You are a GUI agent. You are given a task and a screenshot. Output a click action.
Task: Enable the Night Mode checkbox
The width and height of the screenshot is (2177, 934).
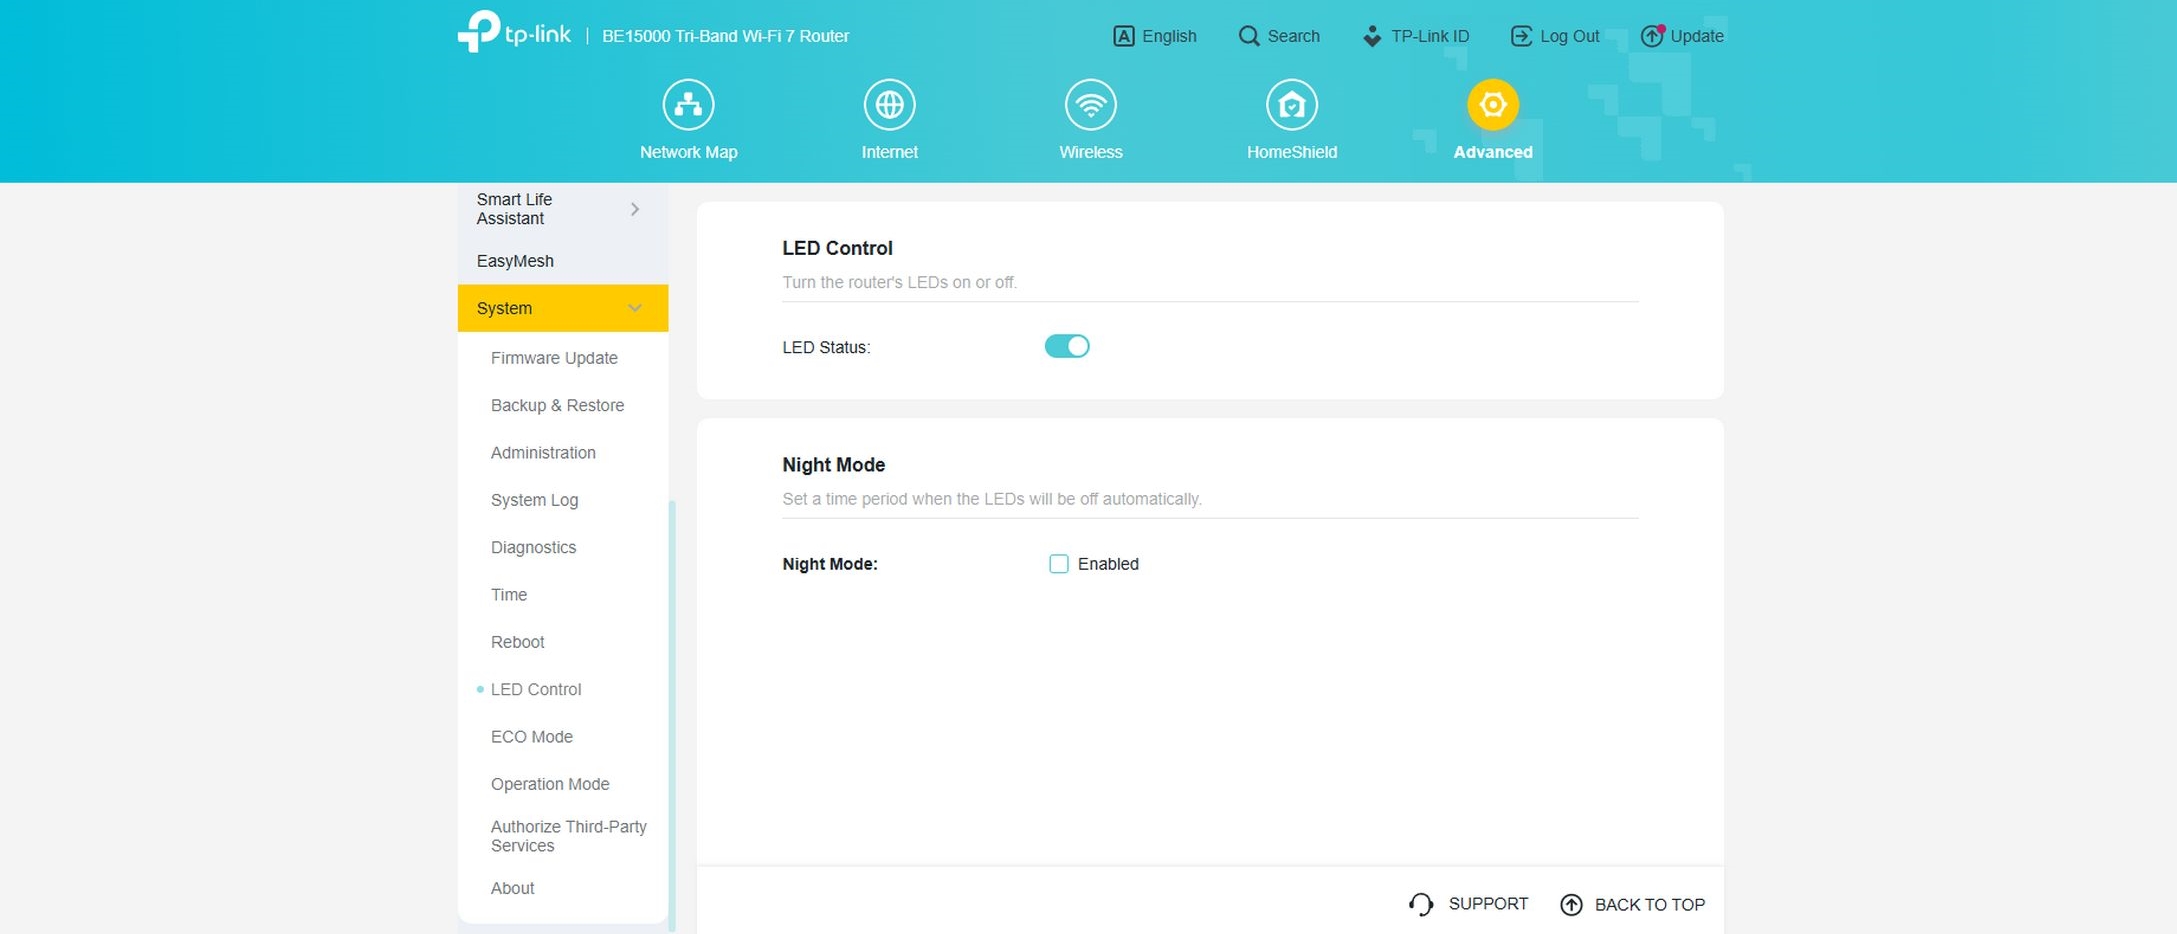(x=1058, y=564)
